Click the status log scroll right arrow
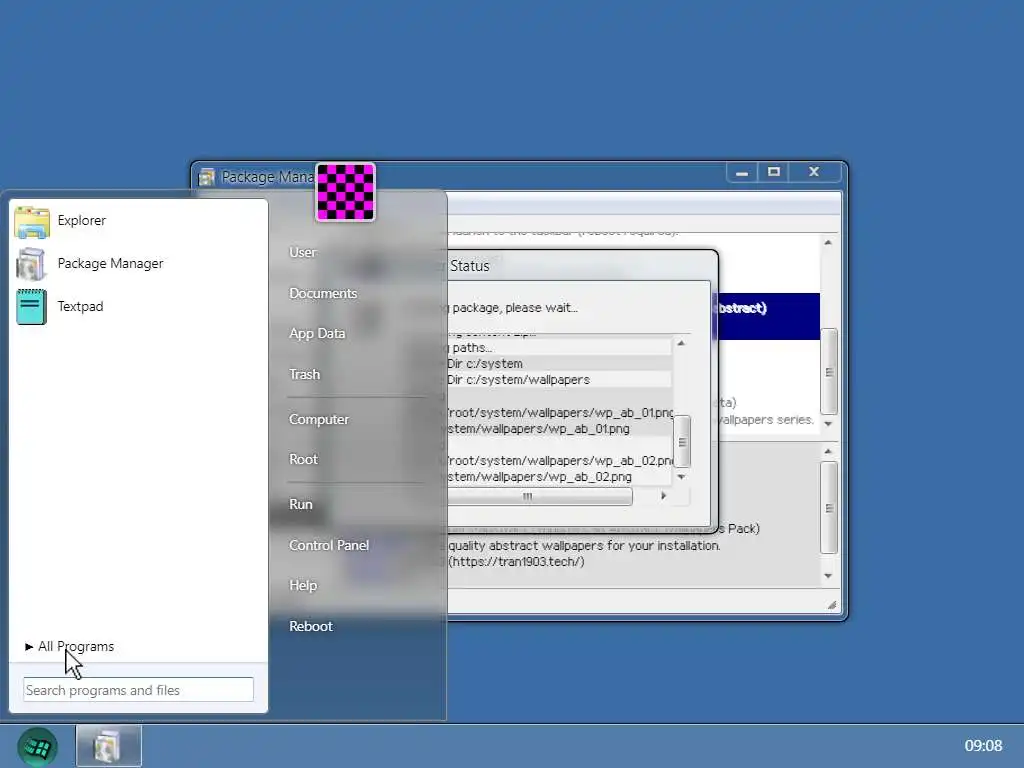This screenshot has width=1024, height=768. [x=663, y=496]
